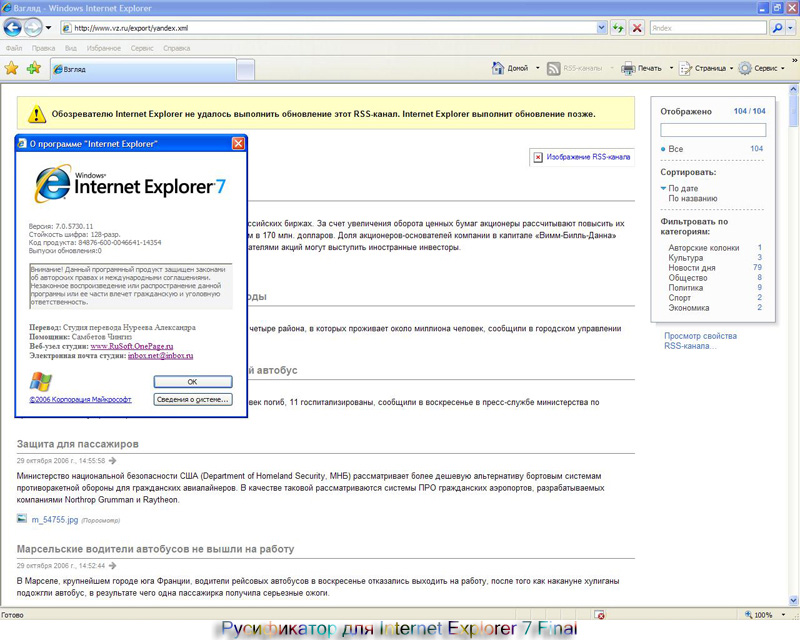The image size is (800, 640).
Task: Click the Add to Favorites star-plus icon
Action: [34, 68]
